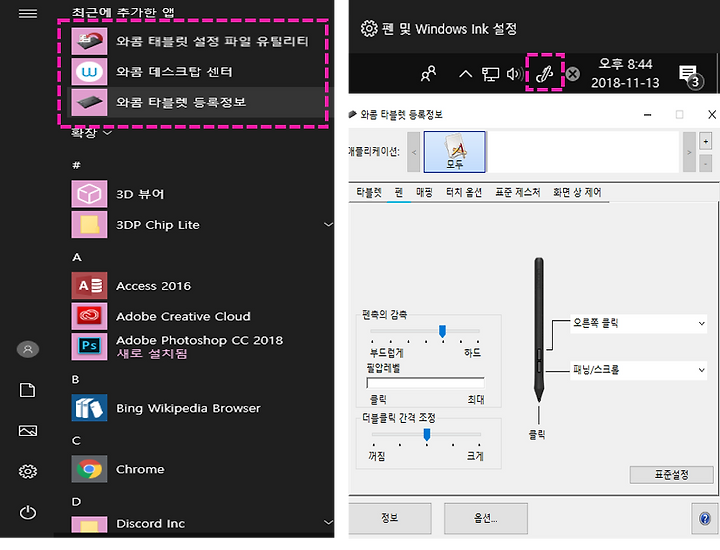Open the Discord Inc folder icon
Viewport: 720px width, 550px height.
[89, 524]
